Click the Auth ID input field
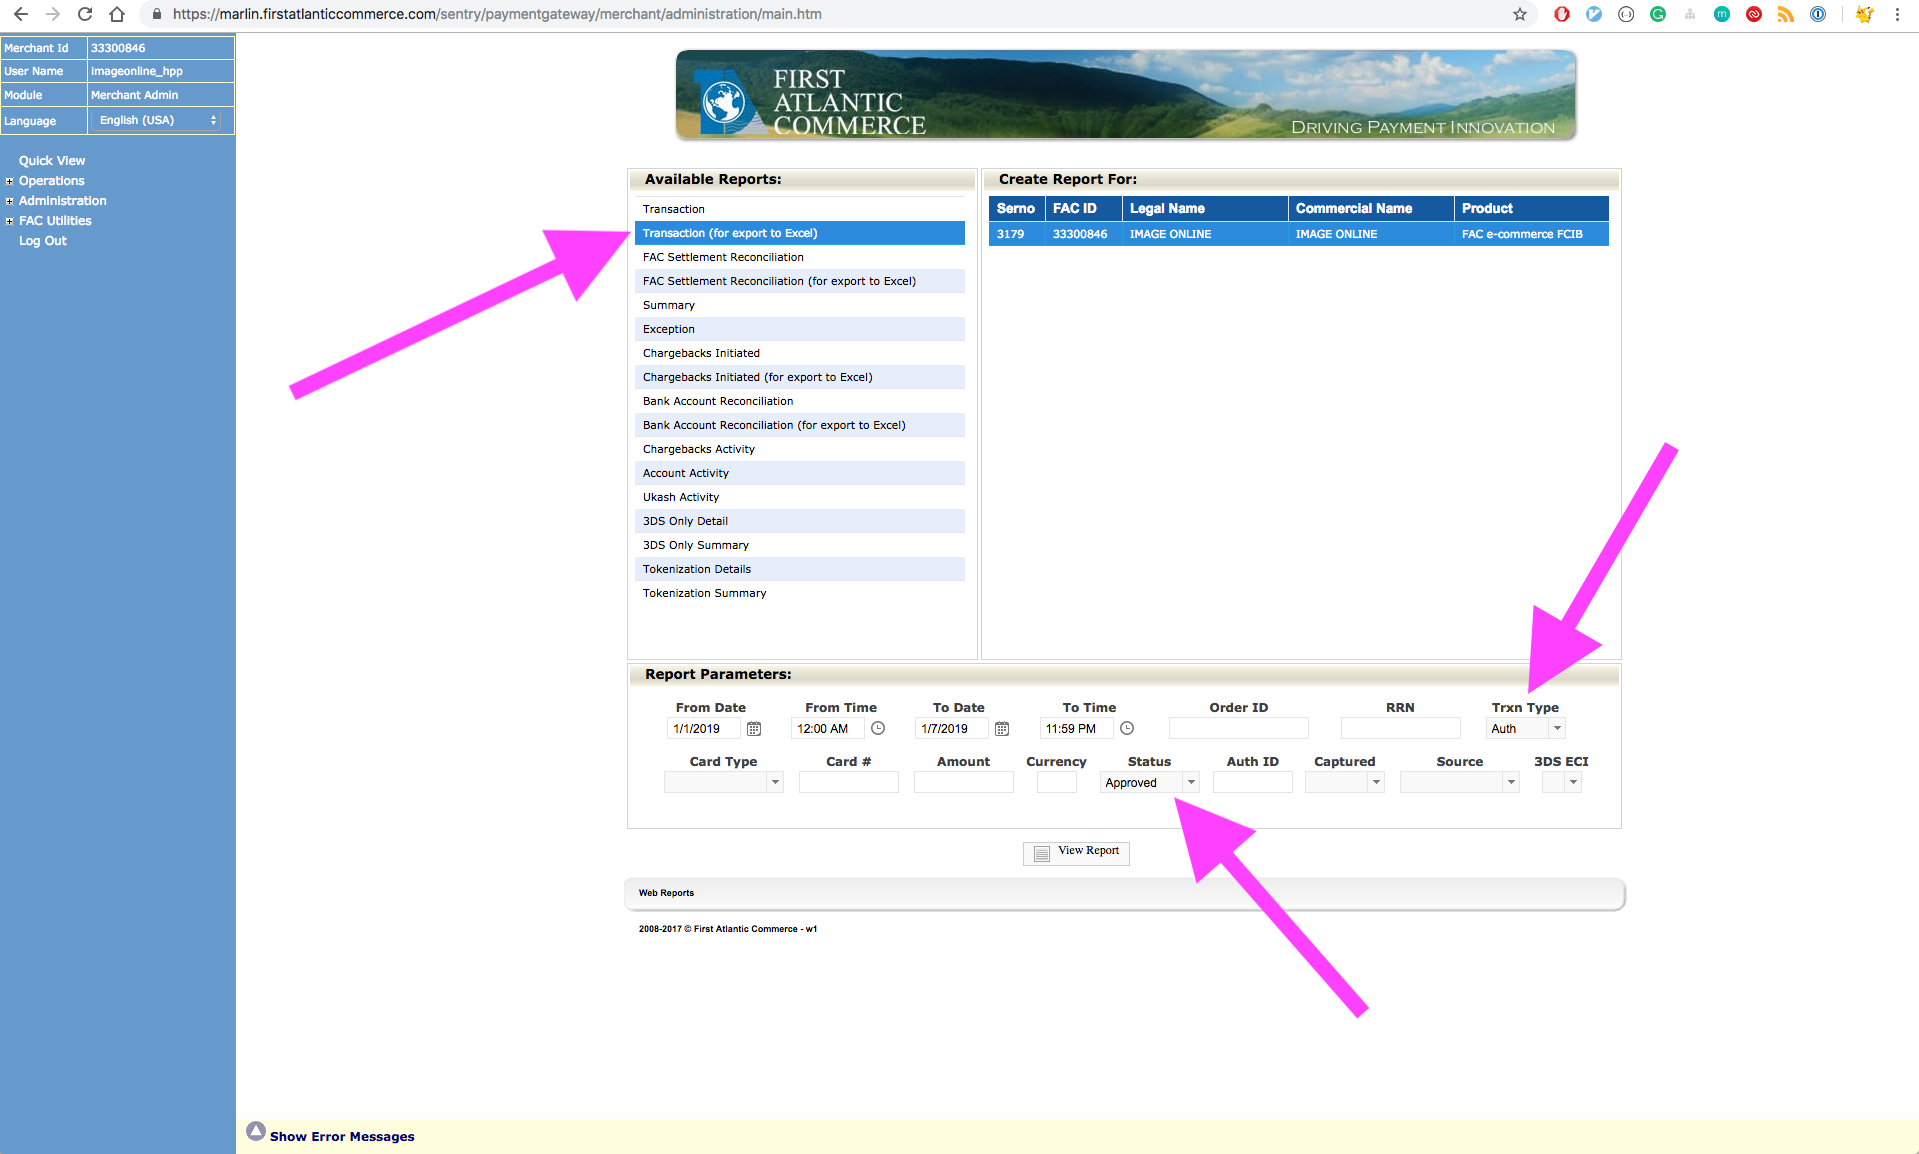 pyautogui.click(x=1253, y=783)
